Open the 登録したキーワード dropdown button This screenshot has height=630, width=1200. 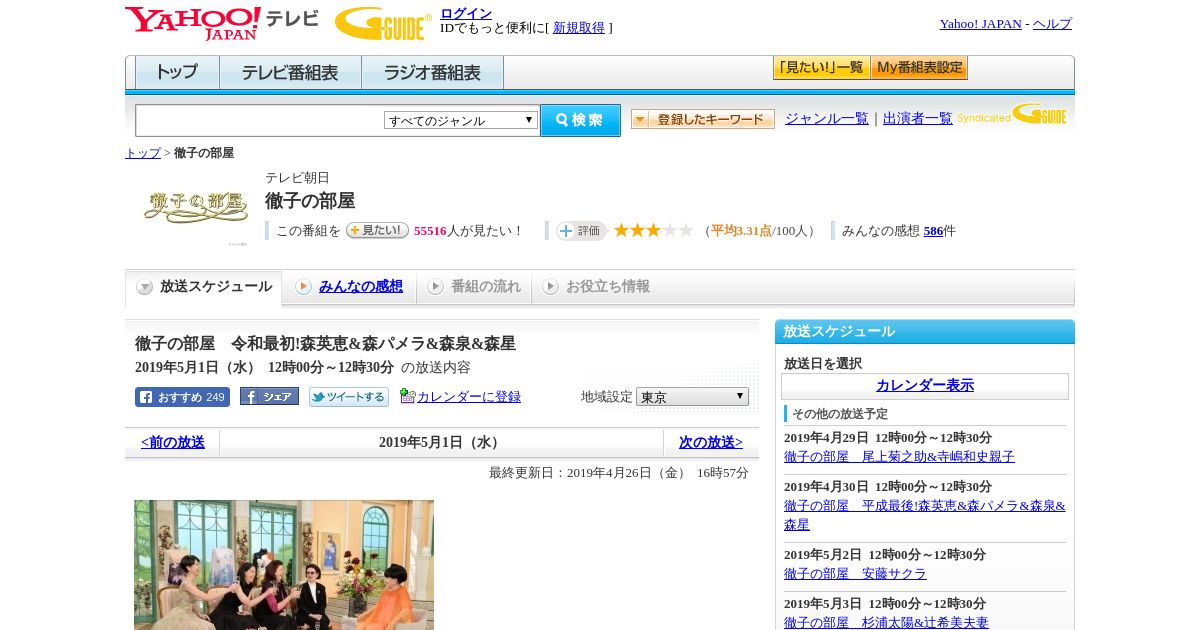[703, 119]
